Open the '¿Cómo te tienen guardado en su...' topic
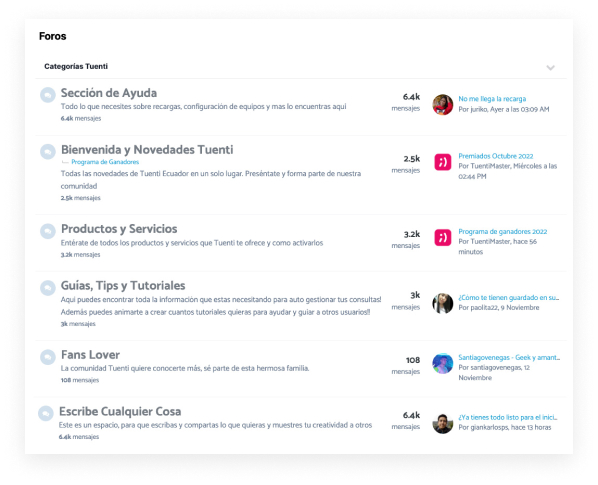The width and height of the screenshot is (598, 485). [508, 297]
